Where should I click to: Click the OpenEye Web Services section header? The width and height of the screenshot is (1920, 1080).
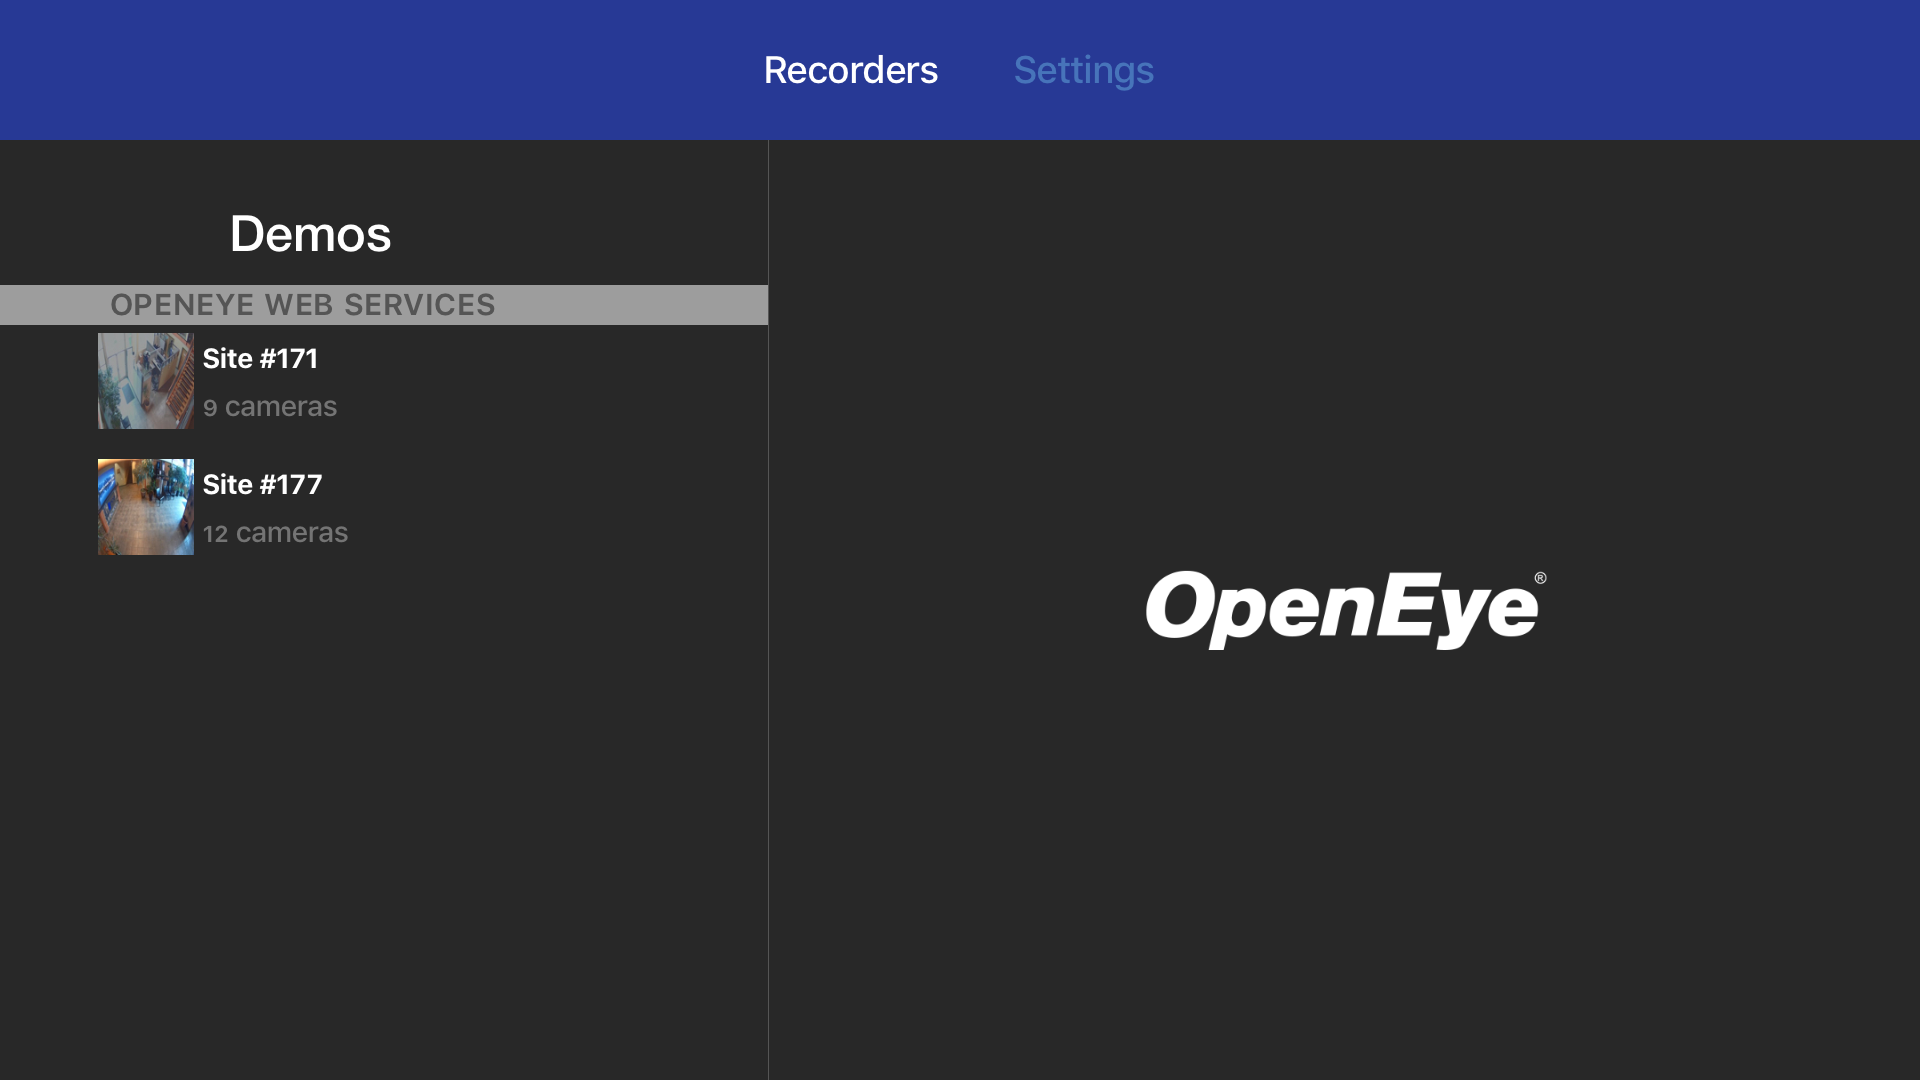click(x=384, y=305)
